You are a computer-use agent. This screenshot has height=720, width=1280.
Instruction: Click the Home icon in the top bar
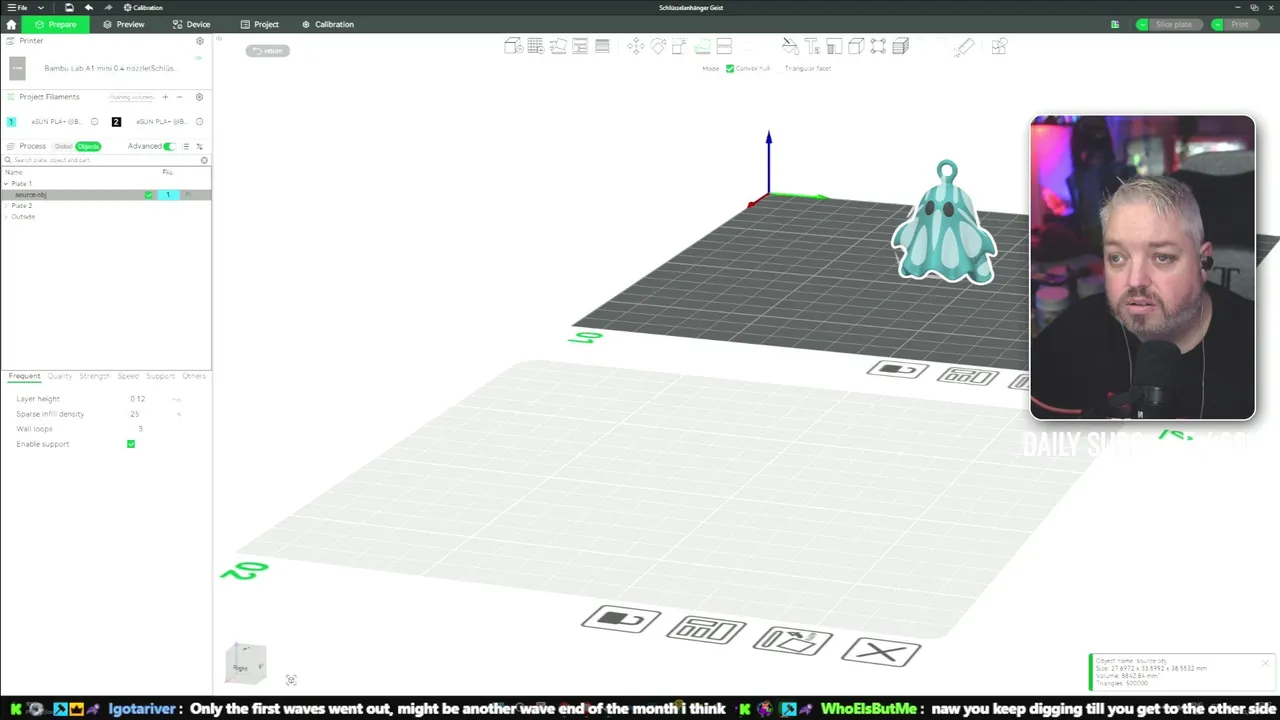pyautogui.click(x=11, y=24)
